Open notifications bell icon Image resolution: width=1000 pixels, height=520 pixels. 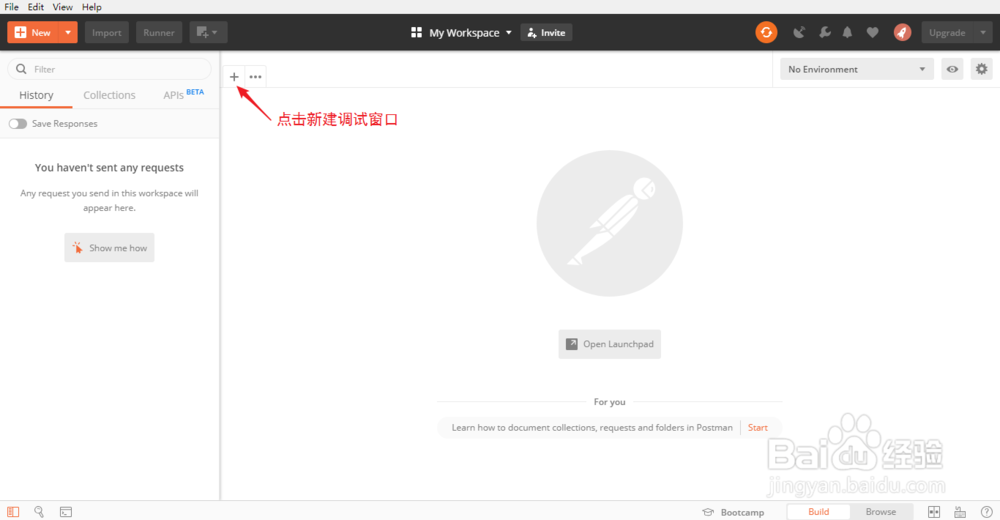point(848,33)
